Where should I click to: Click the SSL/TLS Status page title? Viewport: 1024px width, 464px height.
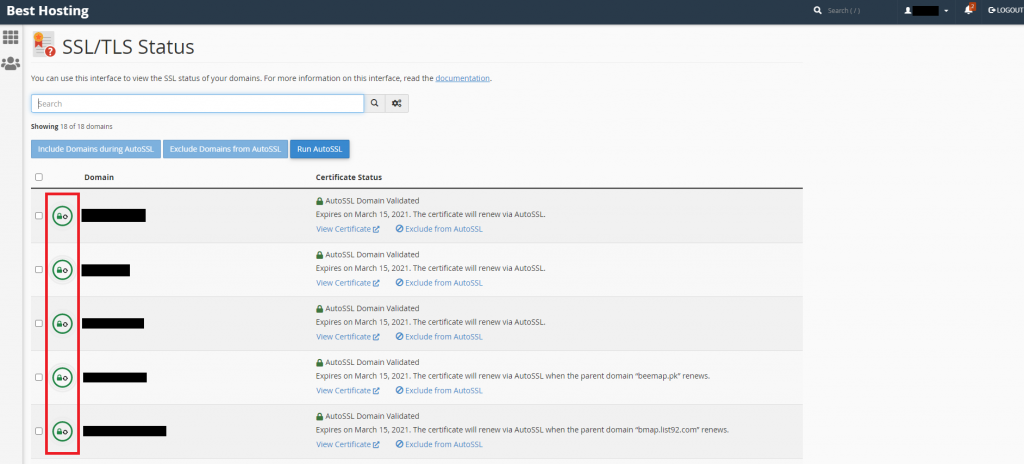coord(128,47)
